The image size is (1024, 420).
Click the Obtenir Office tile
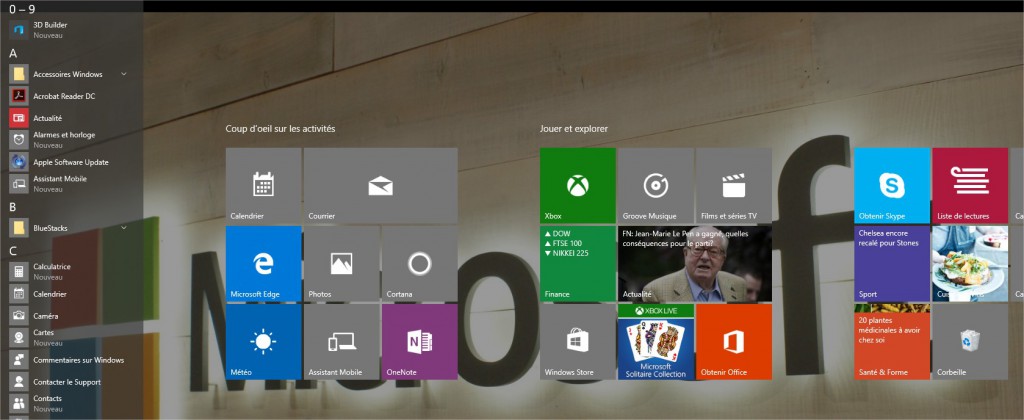(x=733, y=342)
